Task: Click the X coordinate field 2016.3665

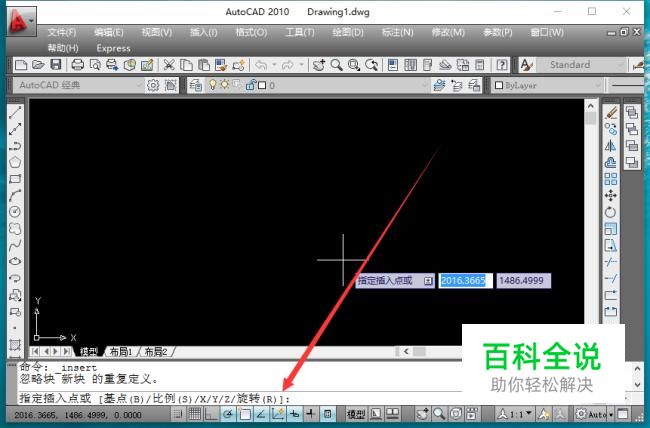Action: [466, 281]
